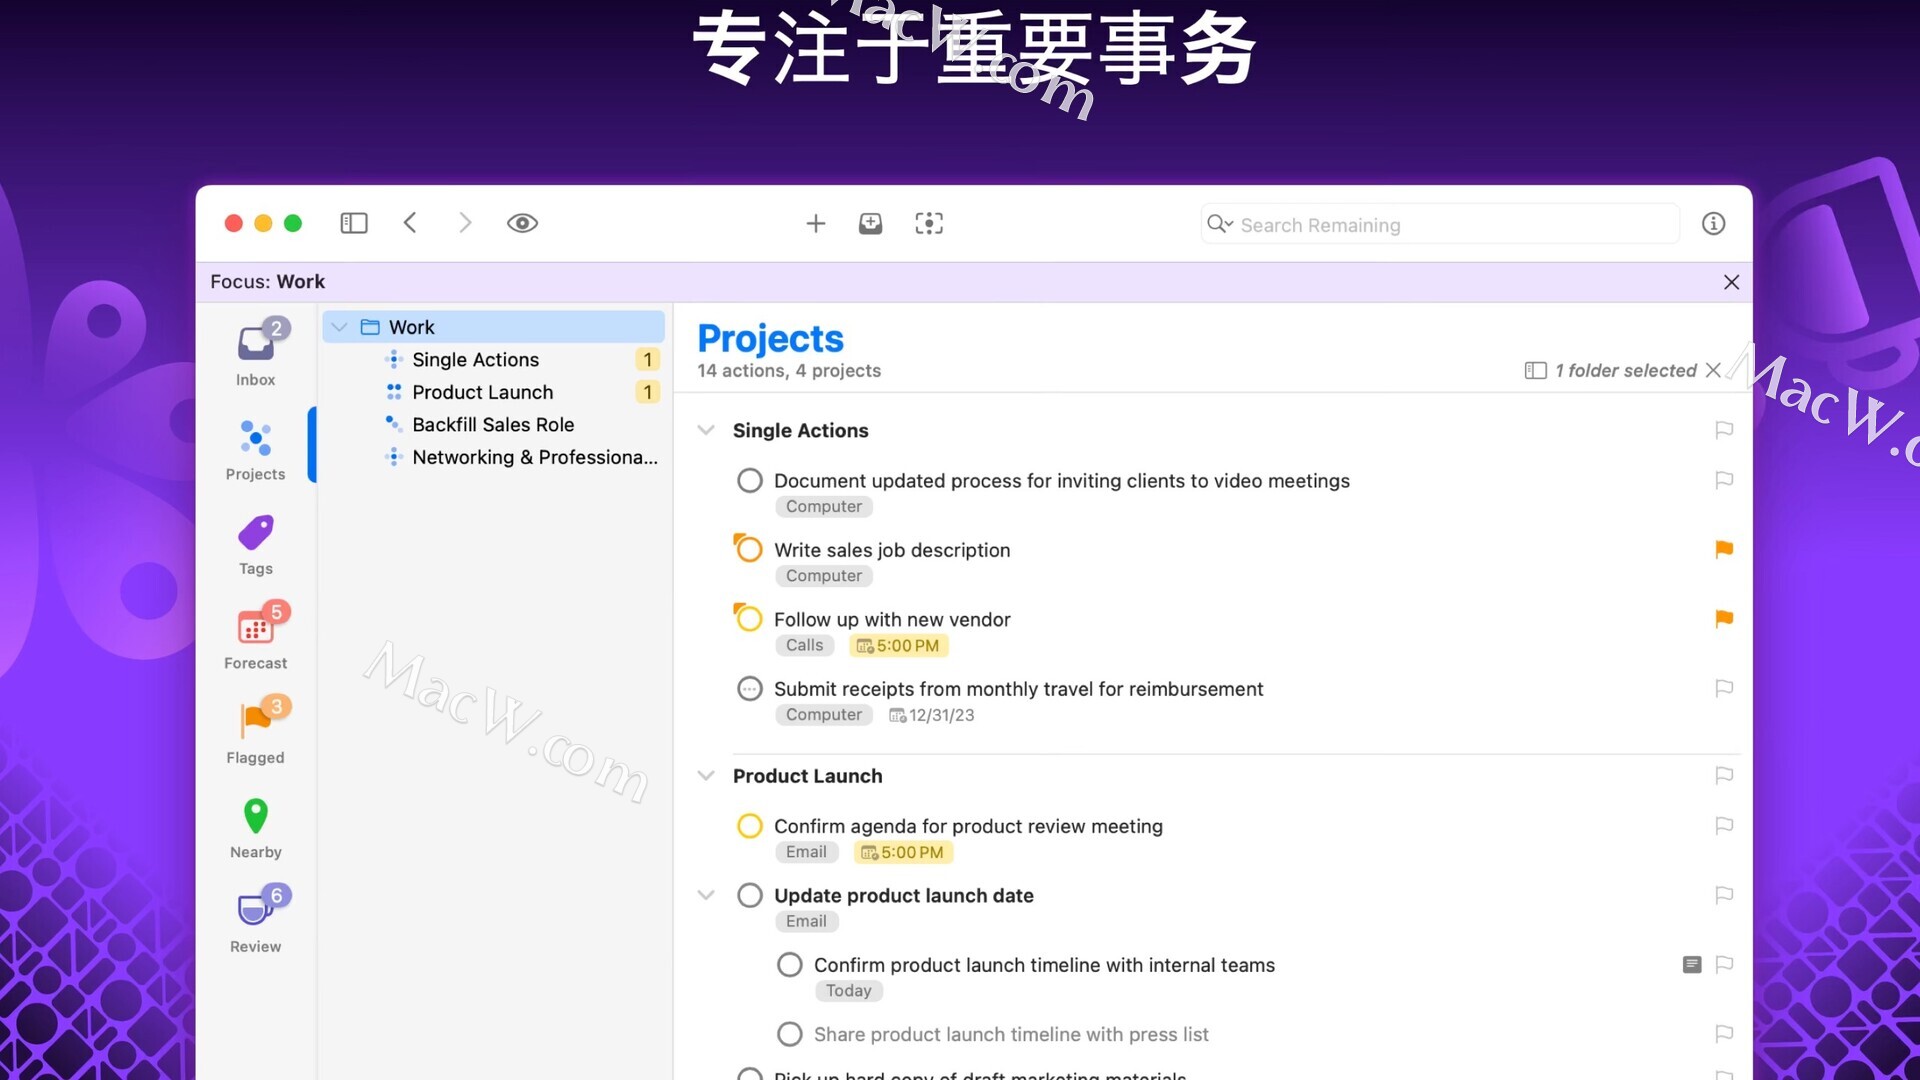Click the add new action plus icon
Screen dimensions: 1920x1080
[815, 223]
